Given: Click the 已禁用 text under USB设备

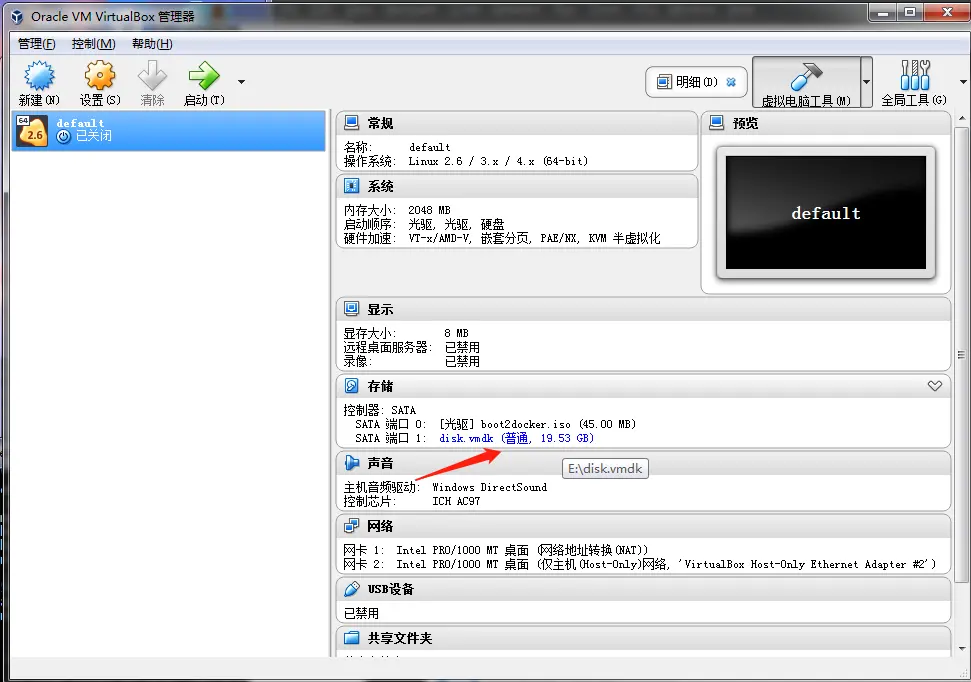Looking at the screenshot, I should coord(361,613).
